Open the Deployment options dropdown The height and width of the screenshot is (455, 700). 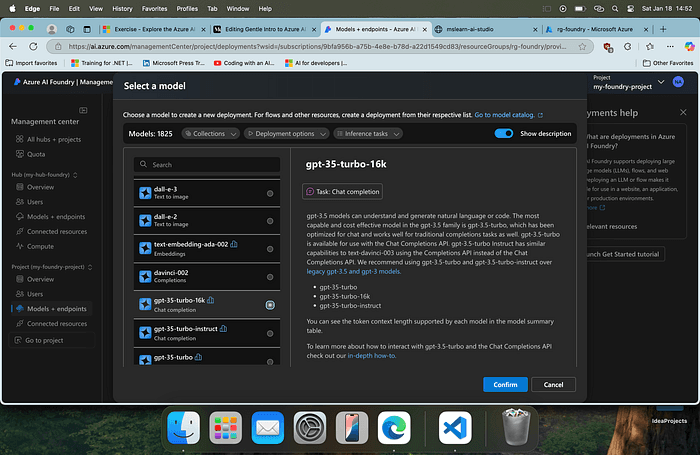coord(287,134)
